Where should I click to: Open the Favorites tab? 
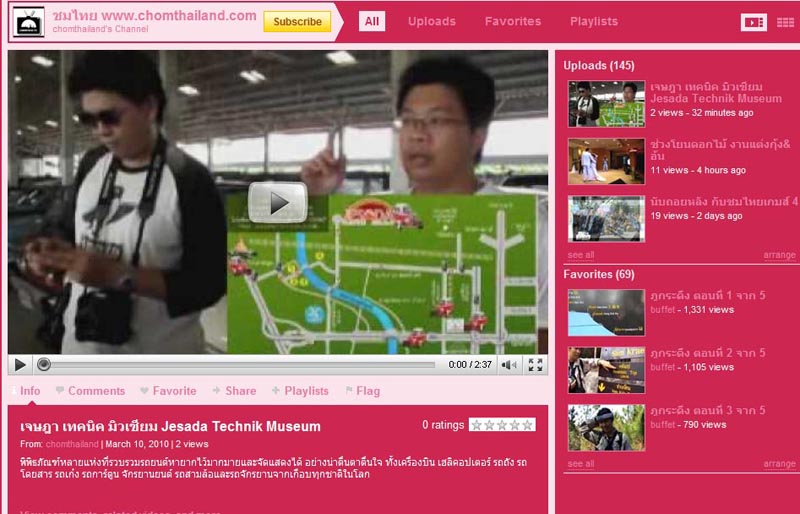513,21
